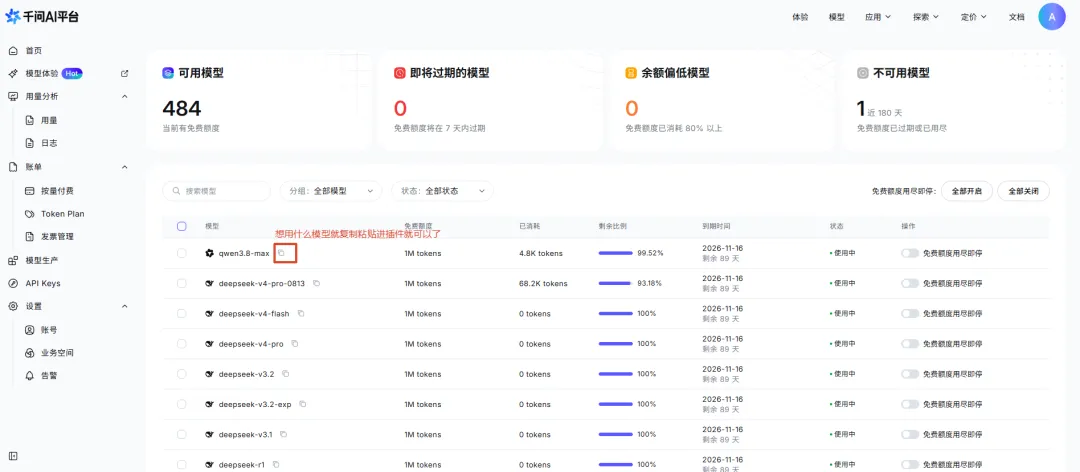Collapse the 用量分析 sidebar section
The width and height of the screenshot is (1080, 472).
(125, 96)
